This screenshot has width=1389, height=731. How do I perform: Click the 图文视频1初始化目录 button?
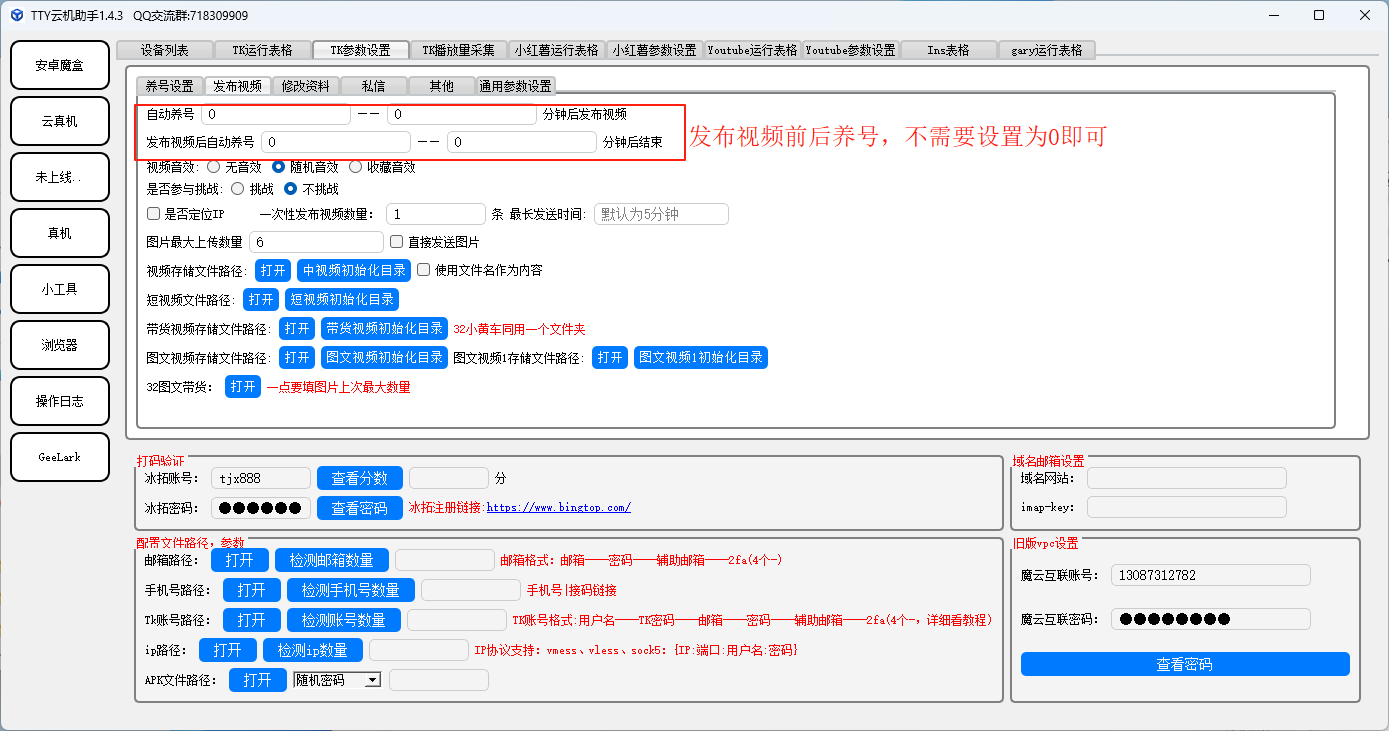pos(701,357)
